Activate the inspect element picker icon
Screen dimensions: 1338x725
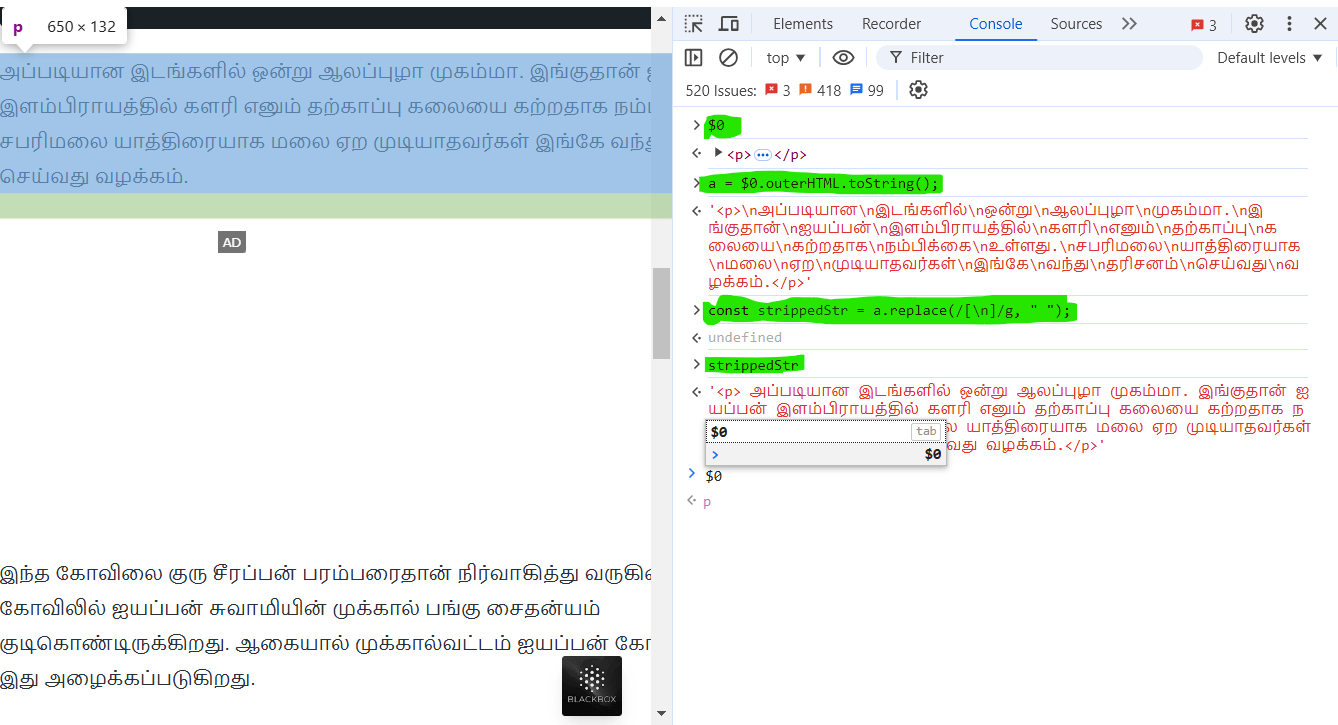(x=693, y=24)
